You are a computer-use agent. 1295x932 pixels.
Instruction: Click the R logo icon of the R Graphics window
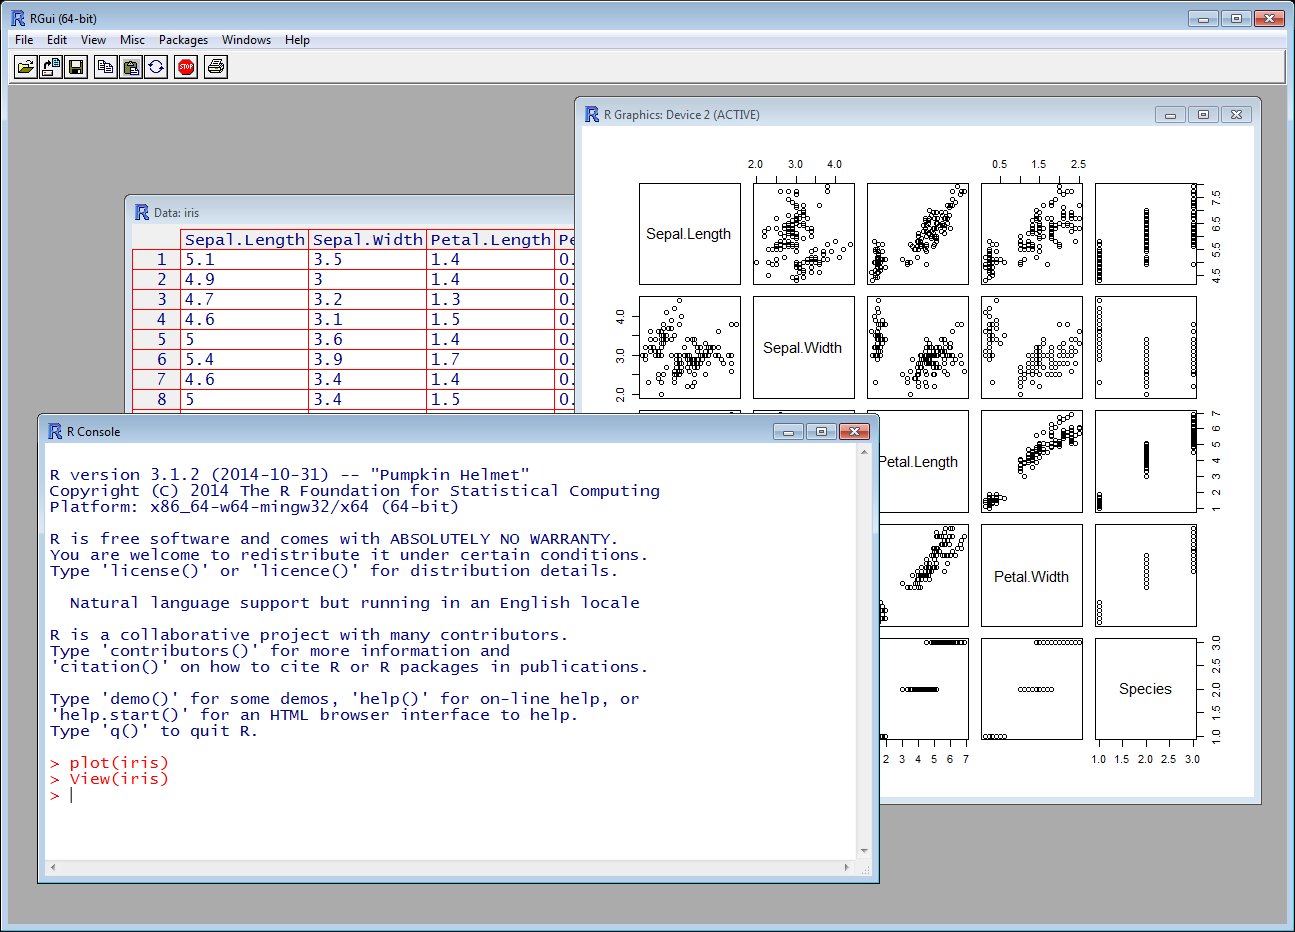point(592,114)
